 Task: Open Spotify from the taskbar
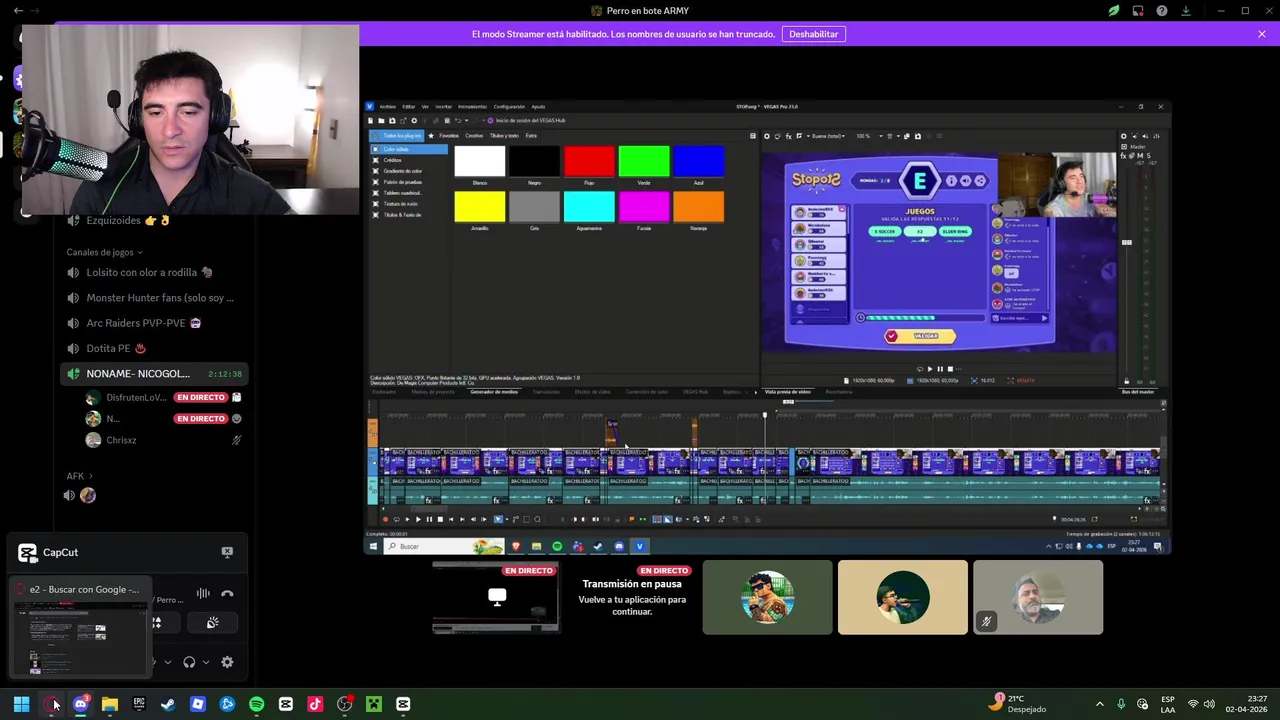point(256,704)
